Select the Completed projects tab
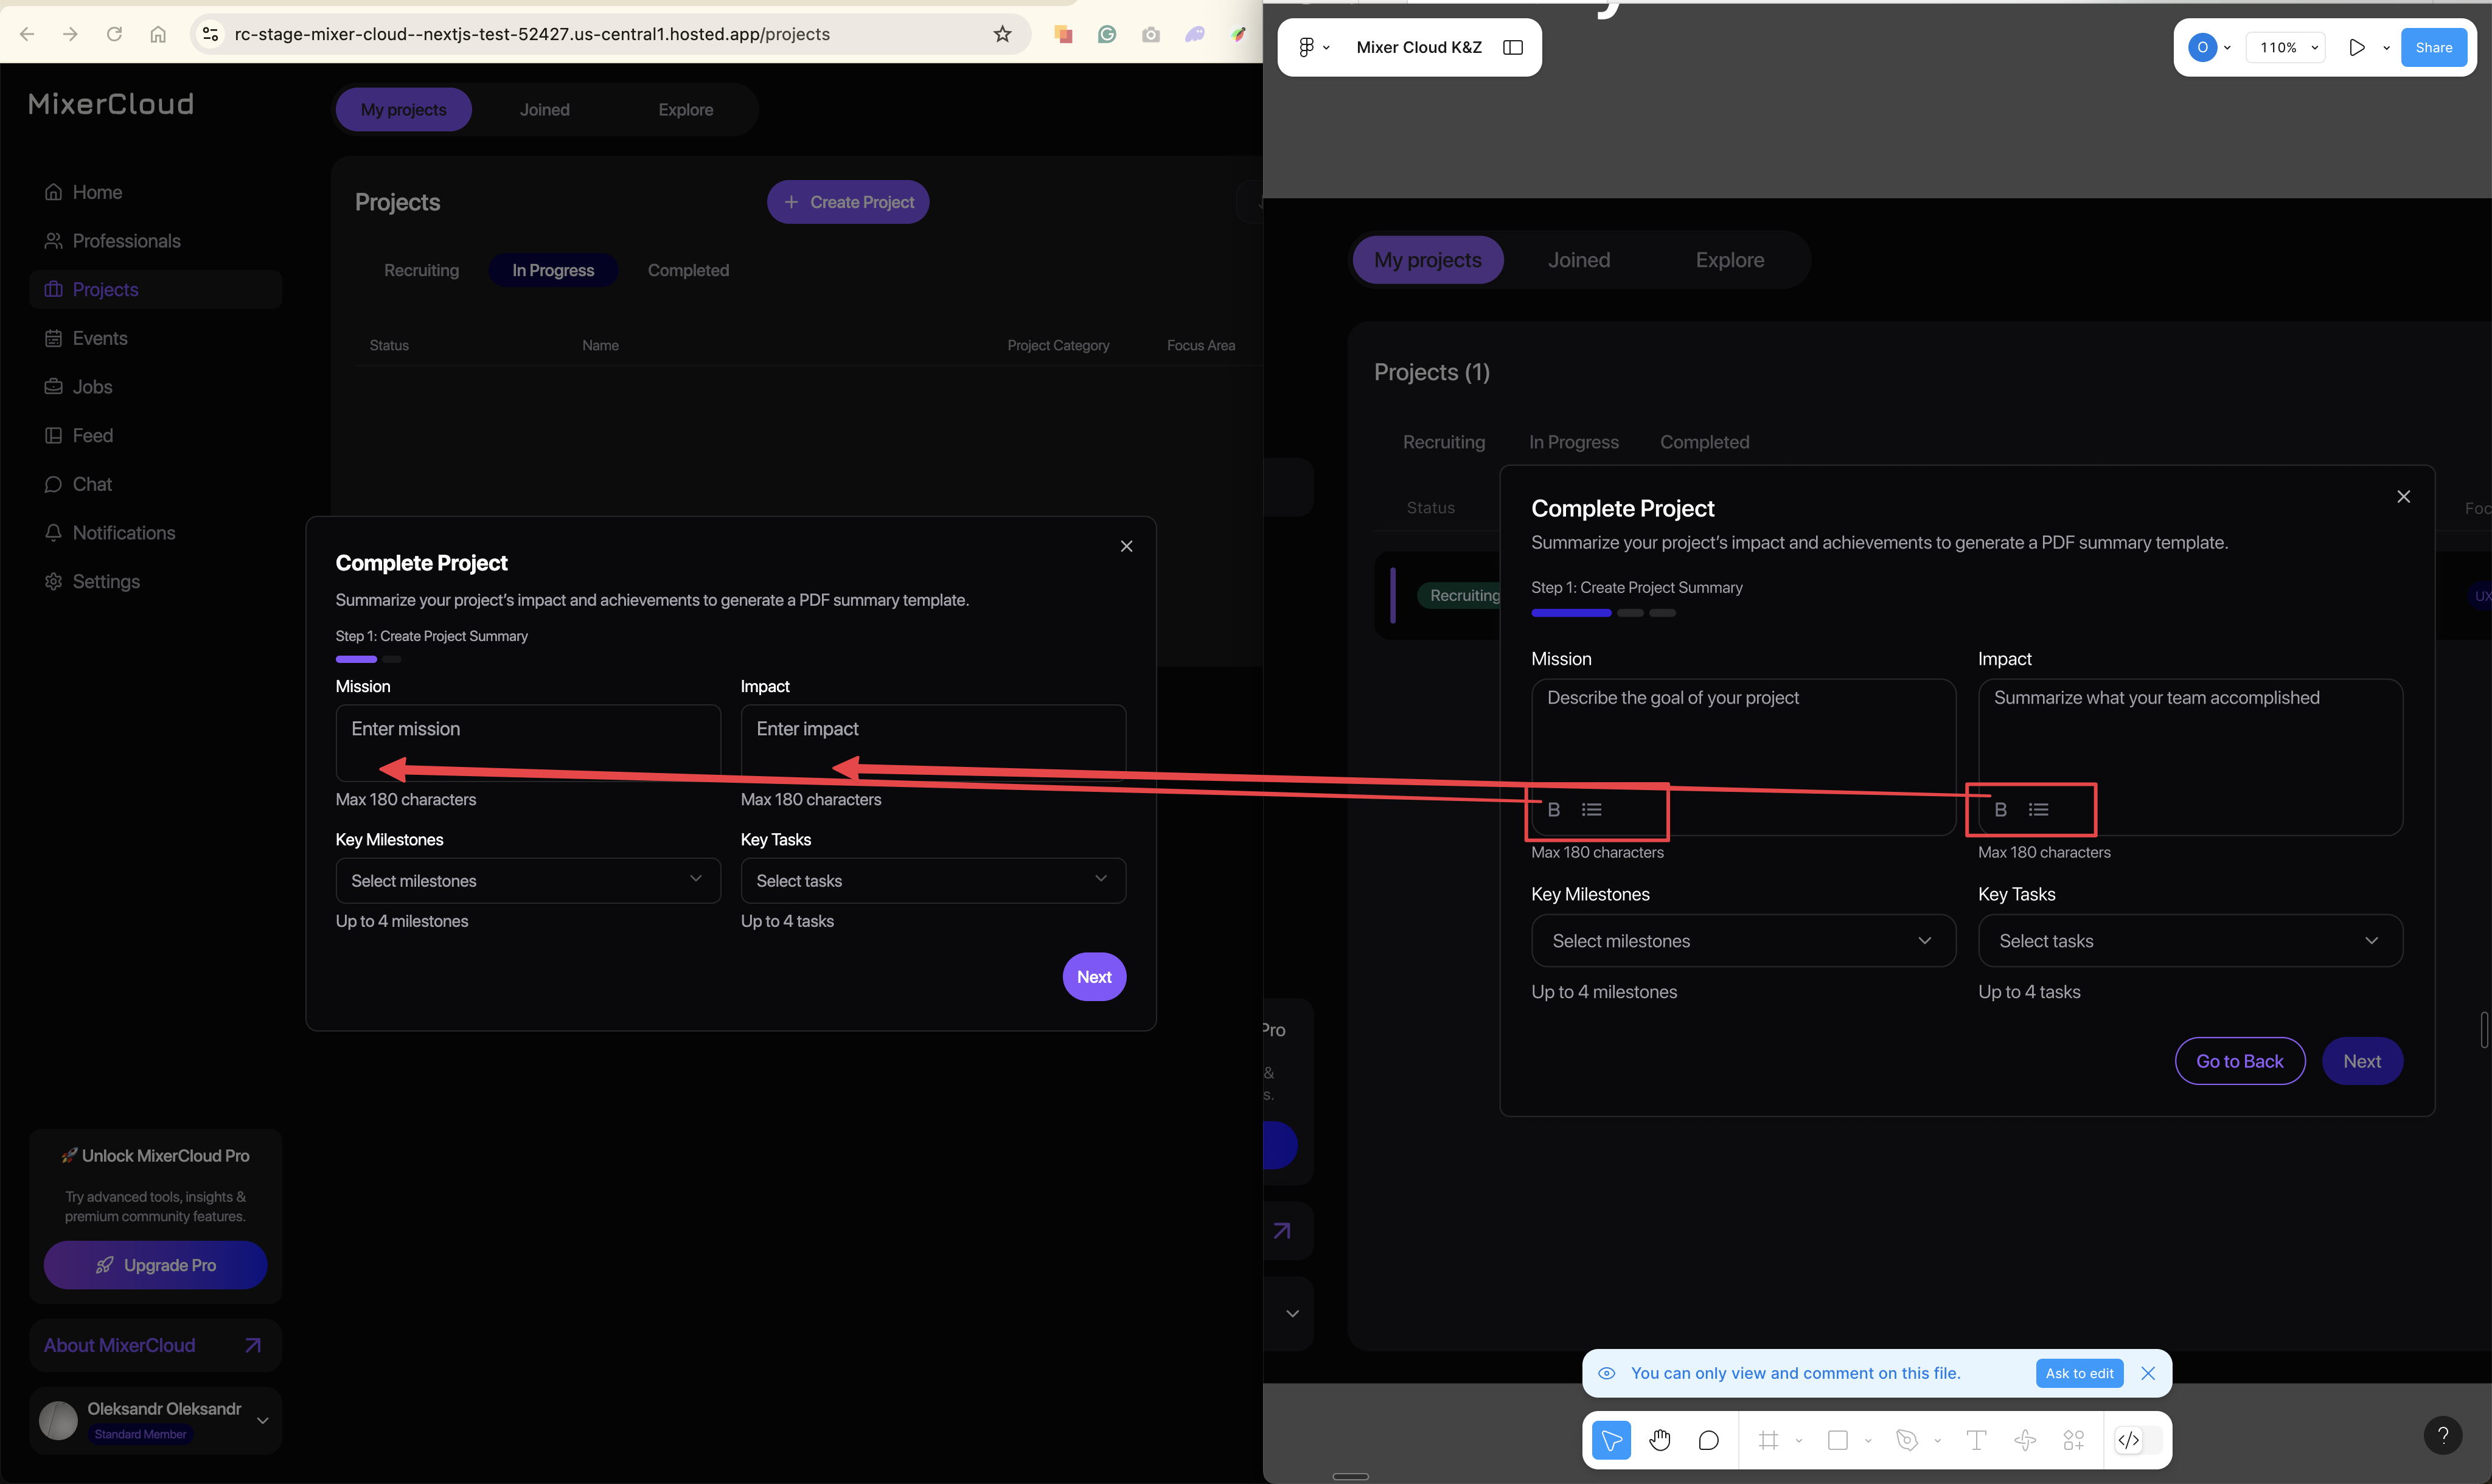Viewport: 2492px width, 1484px height. pos(688,270)
